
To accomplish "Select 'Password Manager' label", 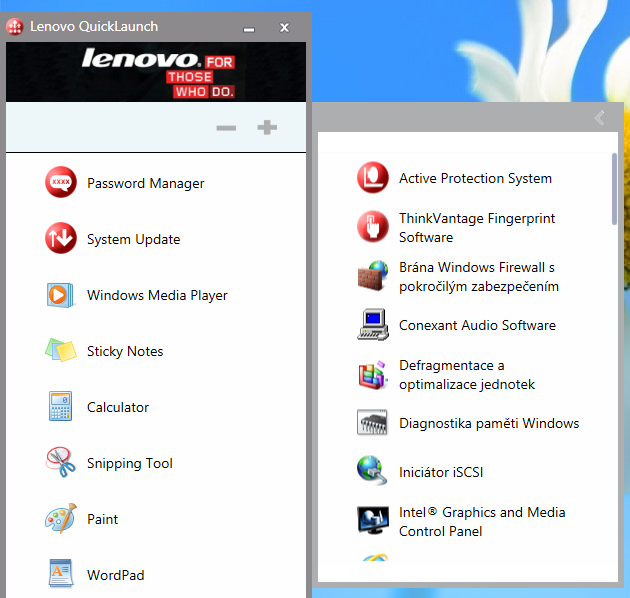I will pos(146,183).
